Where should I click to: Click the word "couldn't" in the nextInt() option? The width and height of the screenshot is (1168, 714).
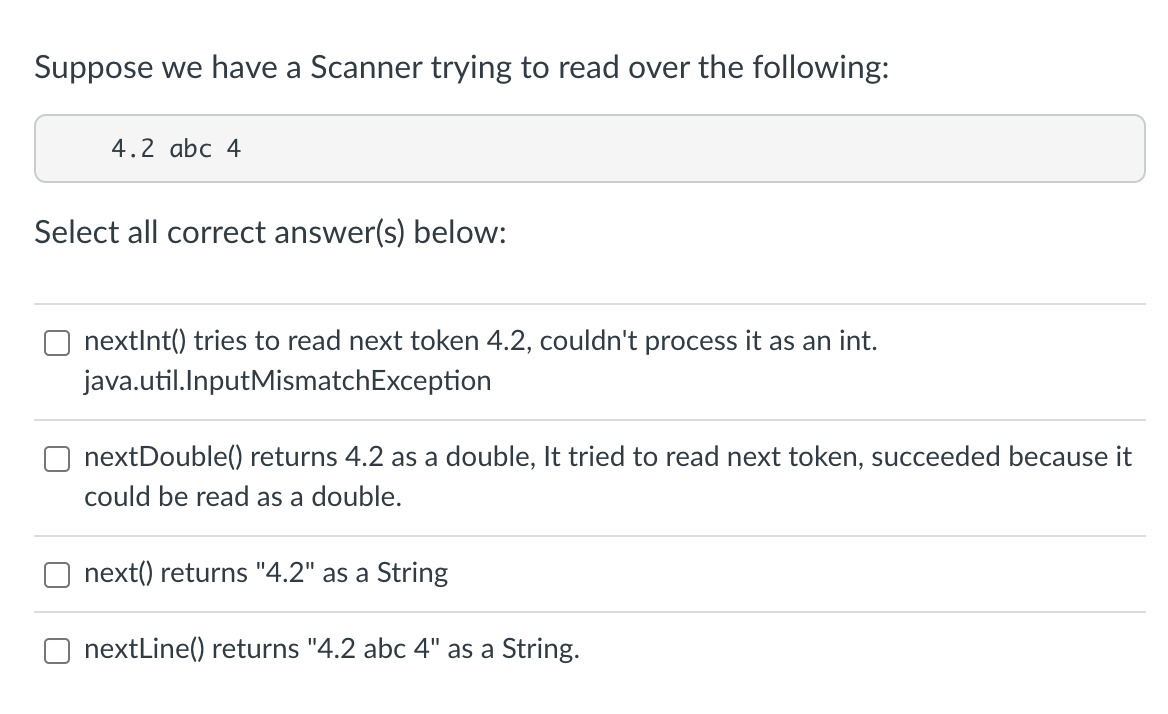(588, 341)
